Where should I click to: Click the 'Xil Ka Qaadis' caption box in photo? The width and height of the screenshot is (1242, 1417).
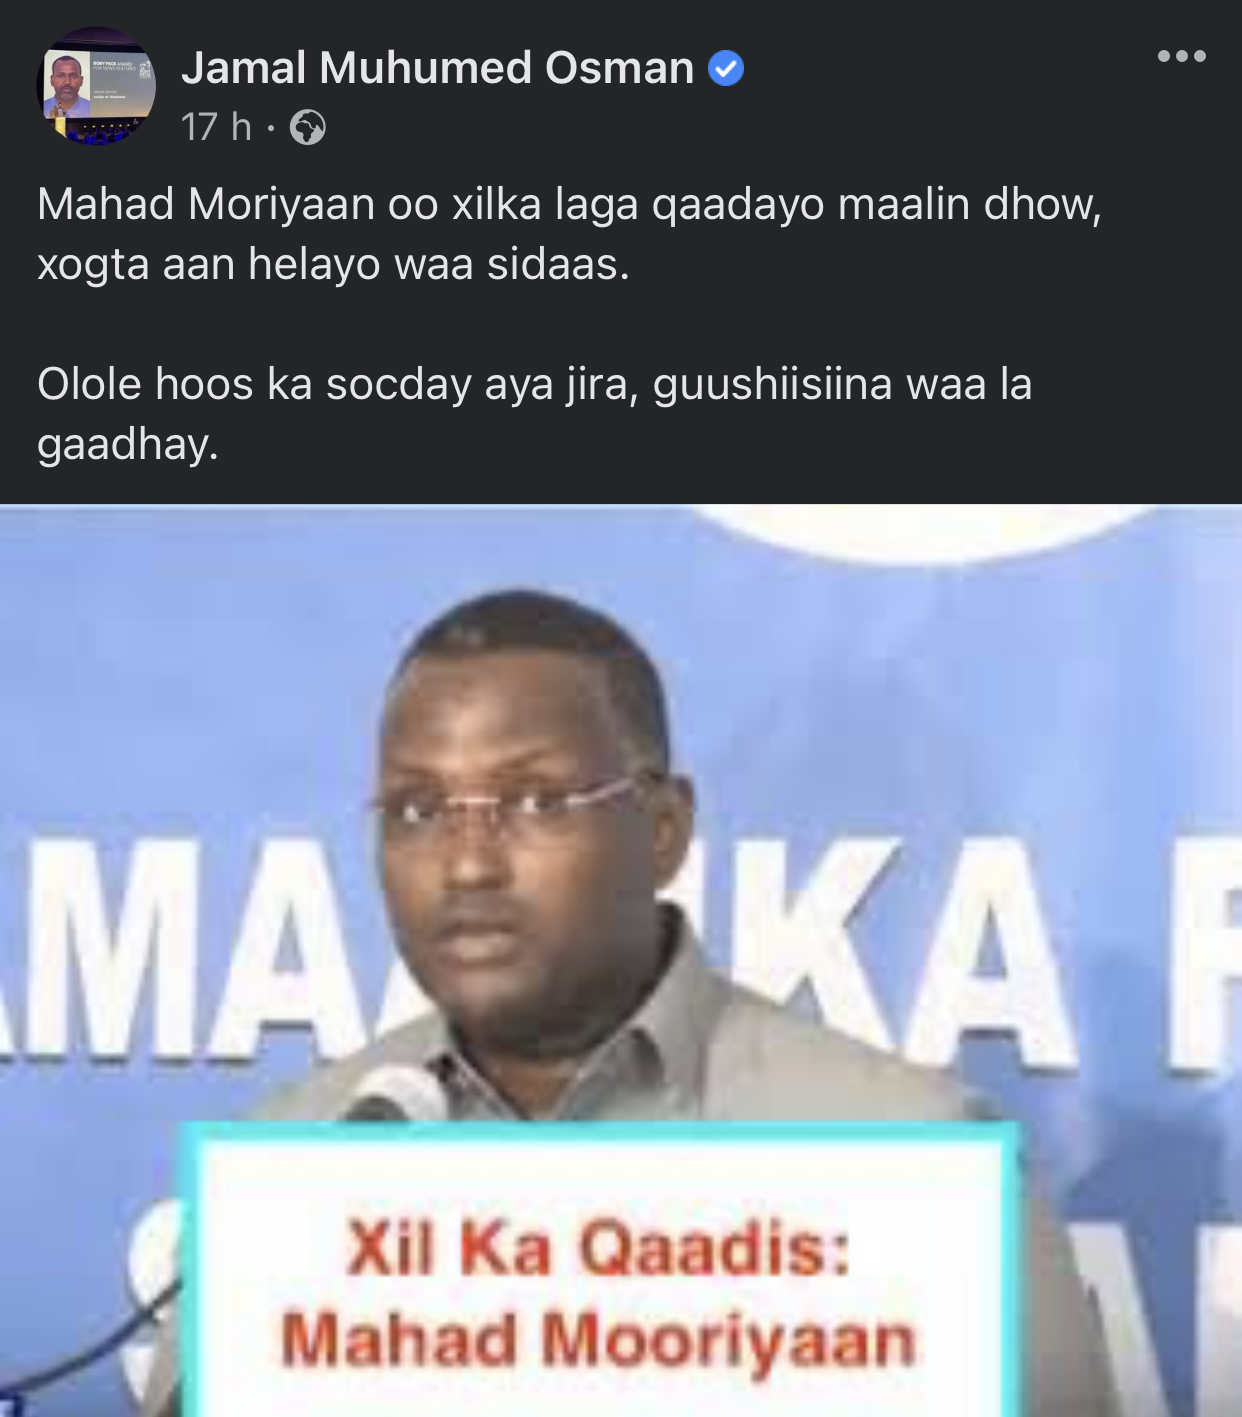pyautogui.click(x=598, y=1270)
